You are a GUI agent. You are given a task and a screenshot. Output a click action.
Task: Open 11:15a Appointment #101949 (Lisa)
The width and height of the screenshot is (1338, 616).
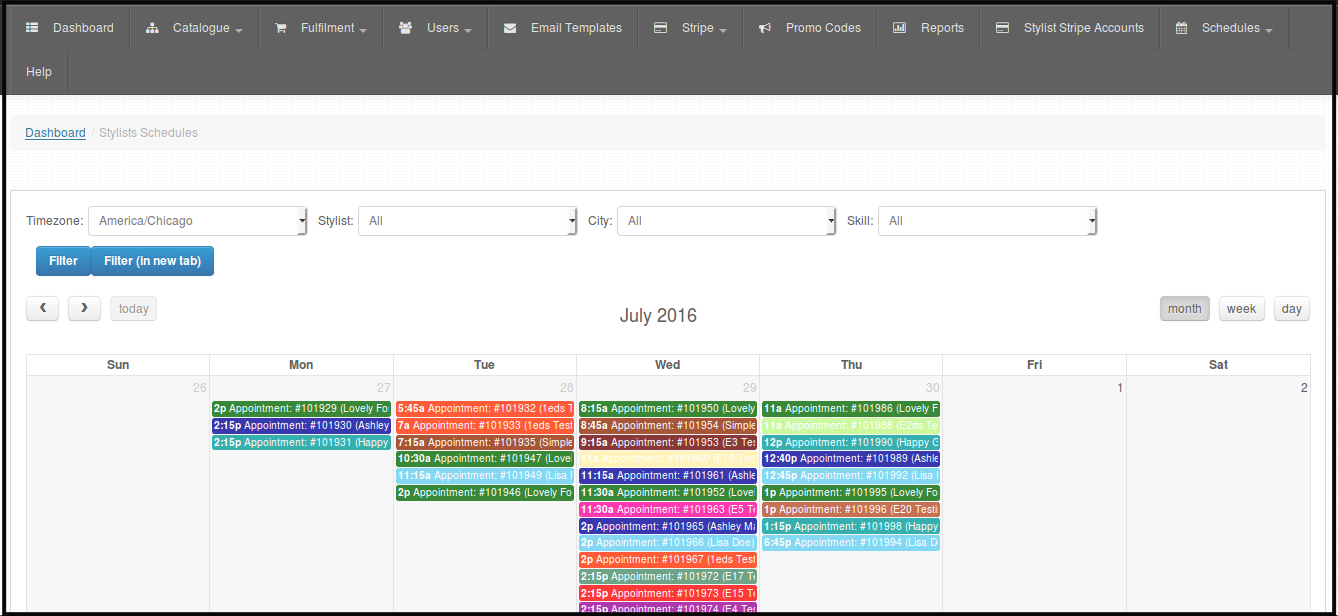[485, 476]
